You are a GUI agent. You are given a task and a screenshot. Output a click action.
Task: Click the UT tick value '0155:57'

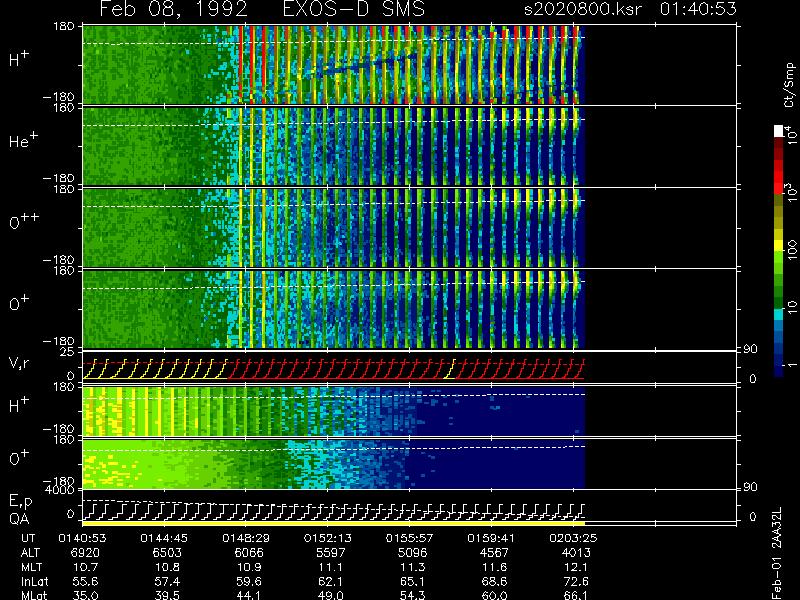[x=410, y=538]
